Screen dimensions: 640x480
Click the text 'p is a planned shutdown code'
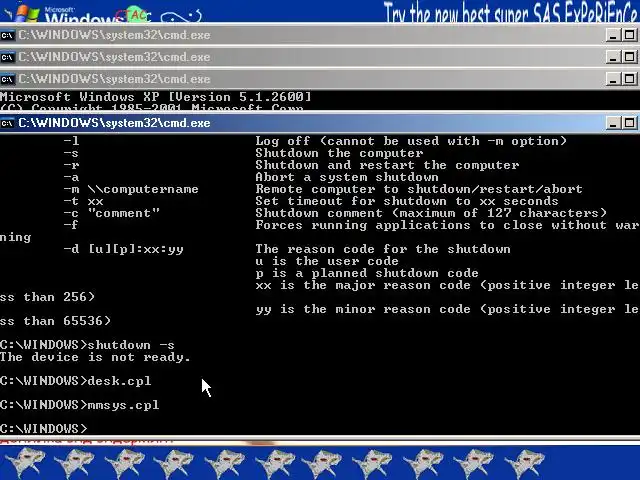(367, 273)
